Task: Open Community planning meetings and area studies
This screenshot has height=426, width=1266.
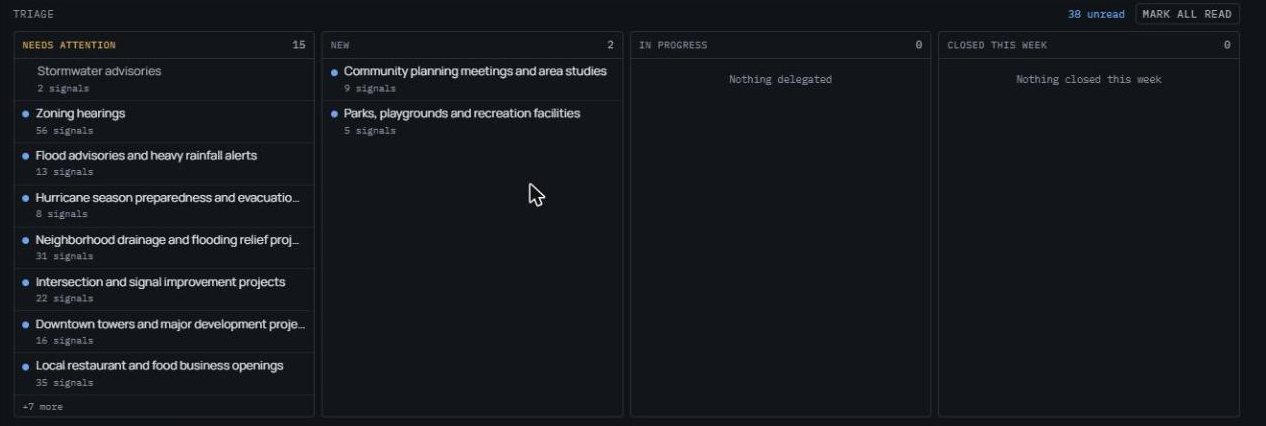Action: point(472,79)
